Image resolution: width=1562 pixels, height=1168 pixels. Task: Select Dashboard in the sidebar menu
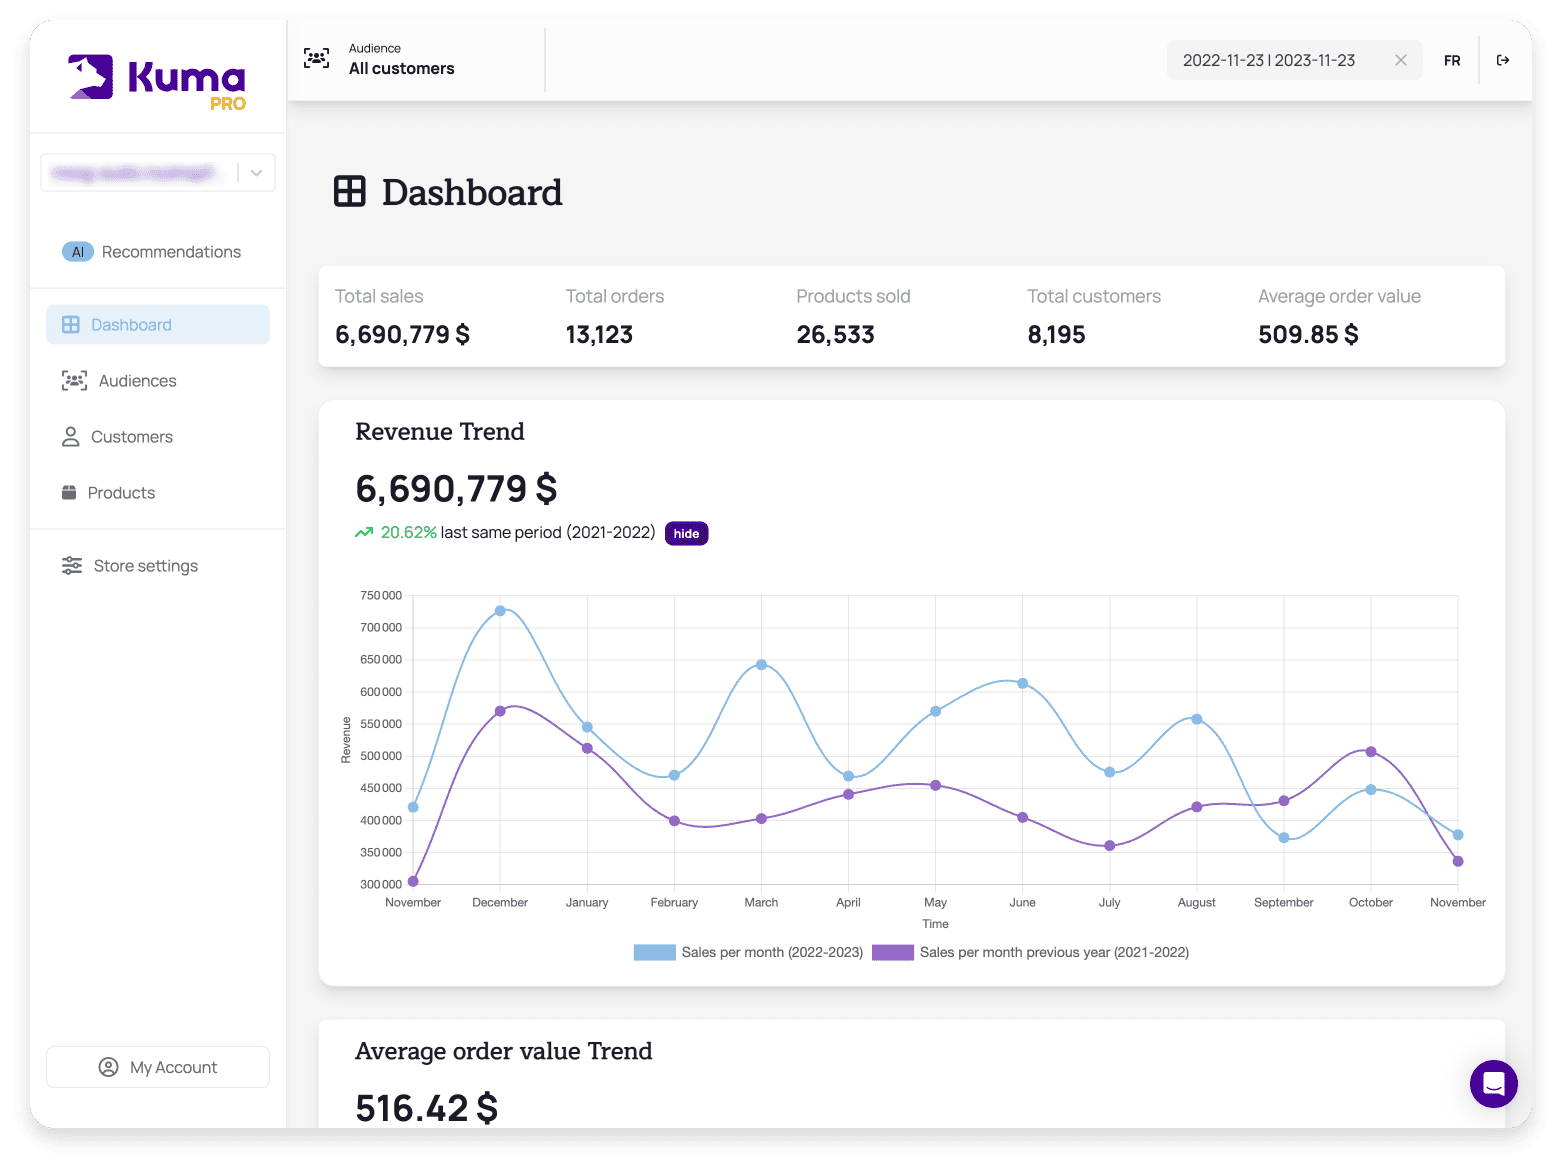tap(131, 324)
